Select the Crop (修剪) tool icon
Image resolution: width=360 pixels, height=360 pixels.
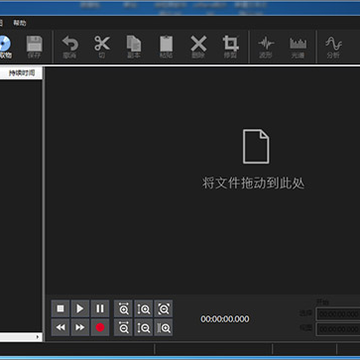[230, 44]
